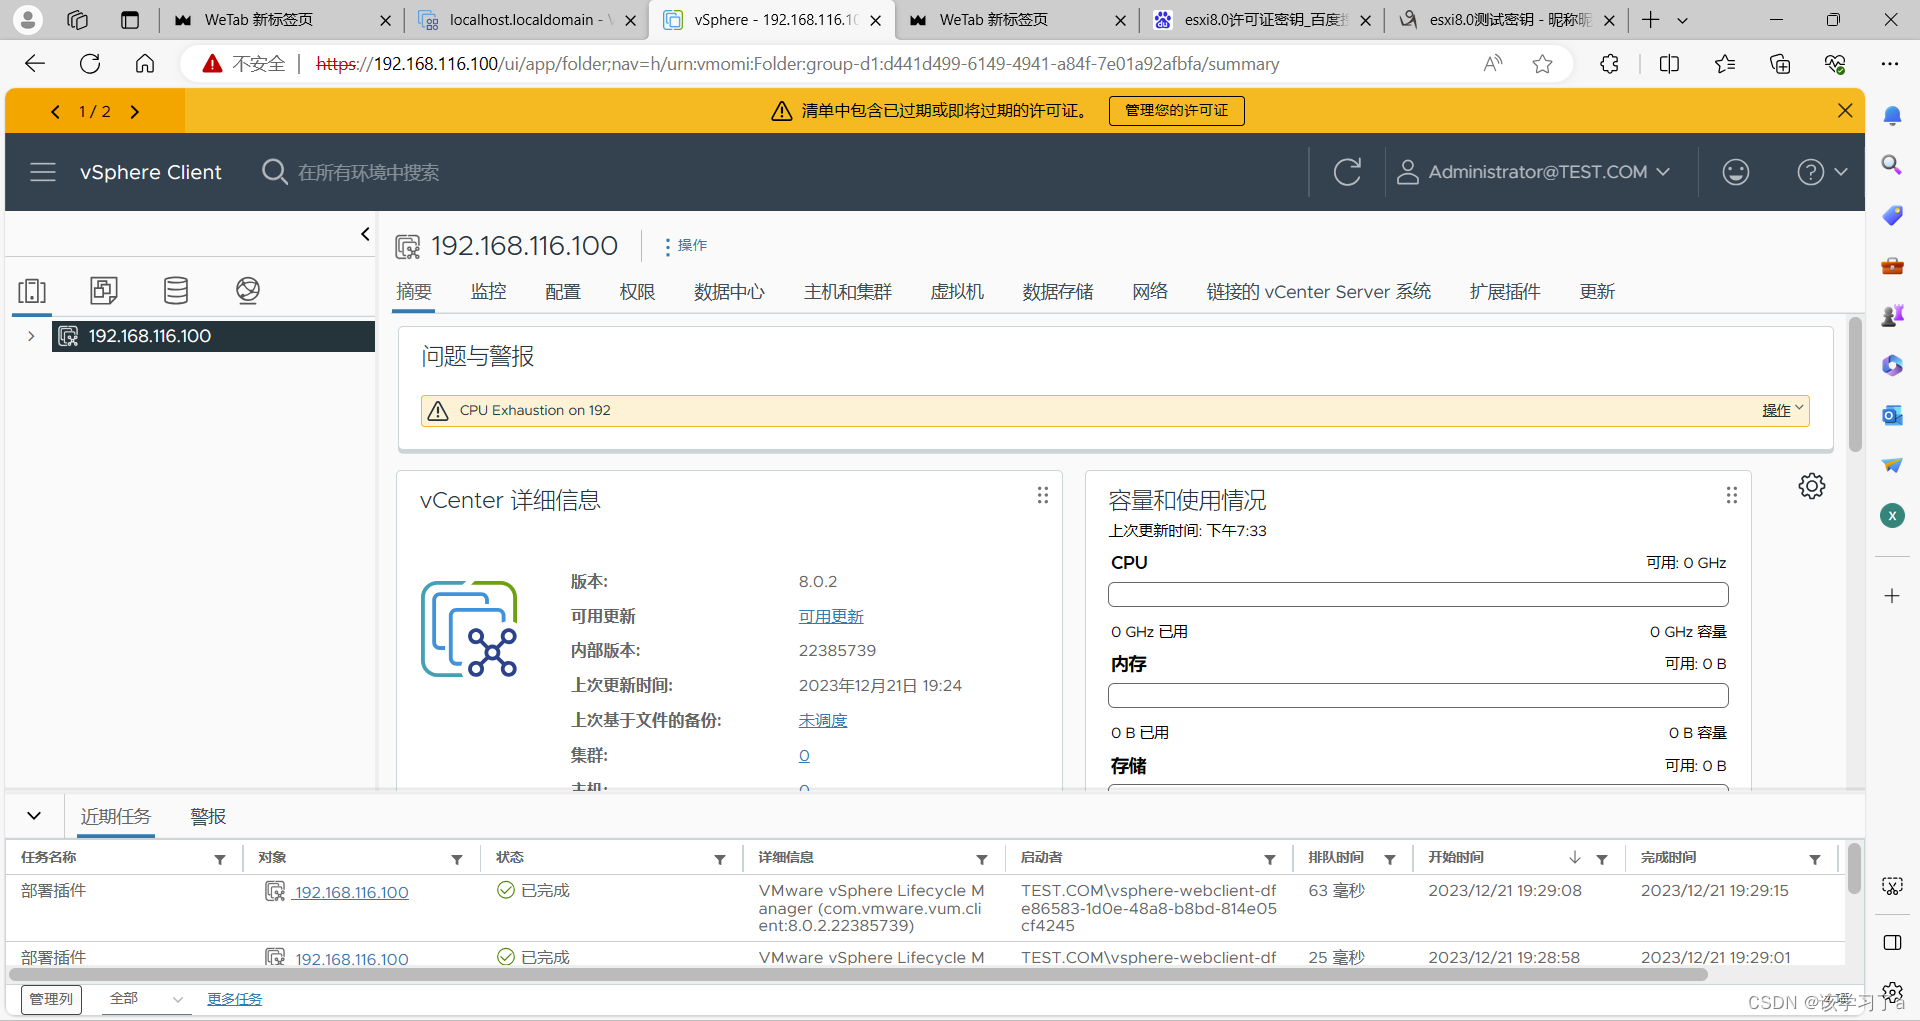1920x1021 pixels.
Task: Click the CPU Exhaustion warning icon
Action: (438, 411)
